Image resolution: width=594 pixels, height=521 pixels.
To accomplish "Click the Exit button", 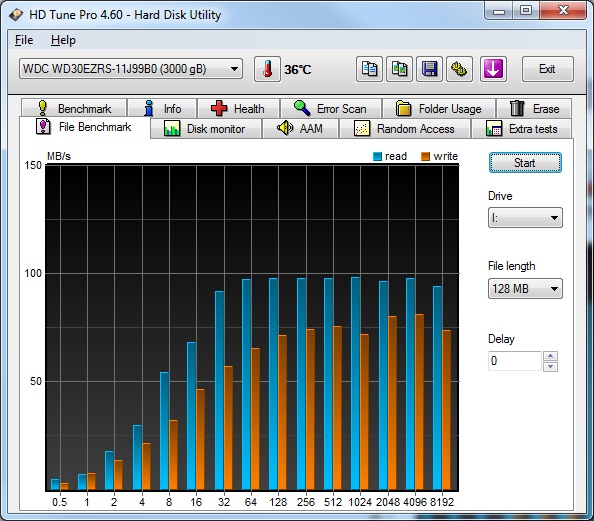I will pos(547,69).
